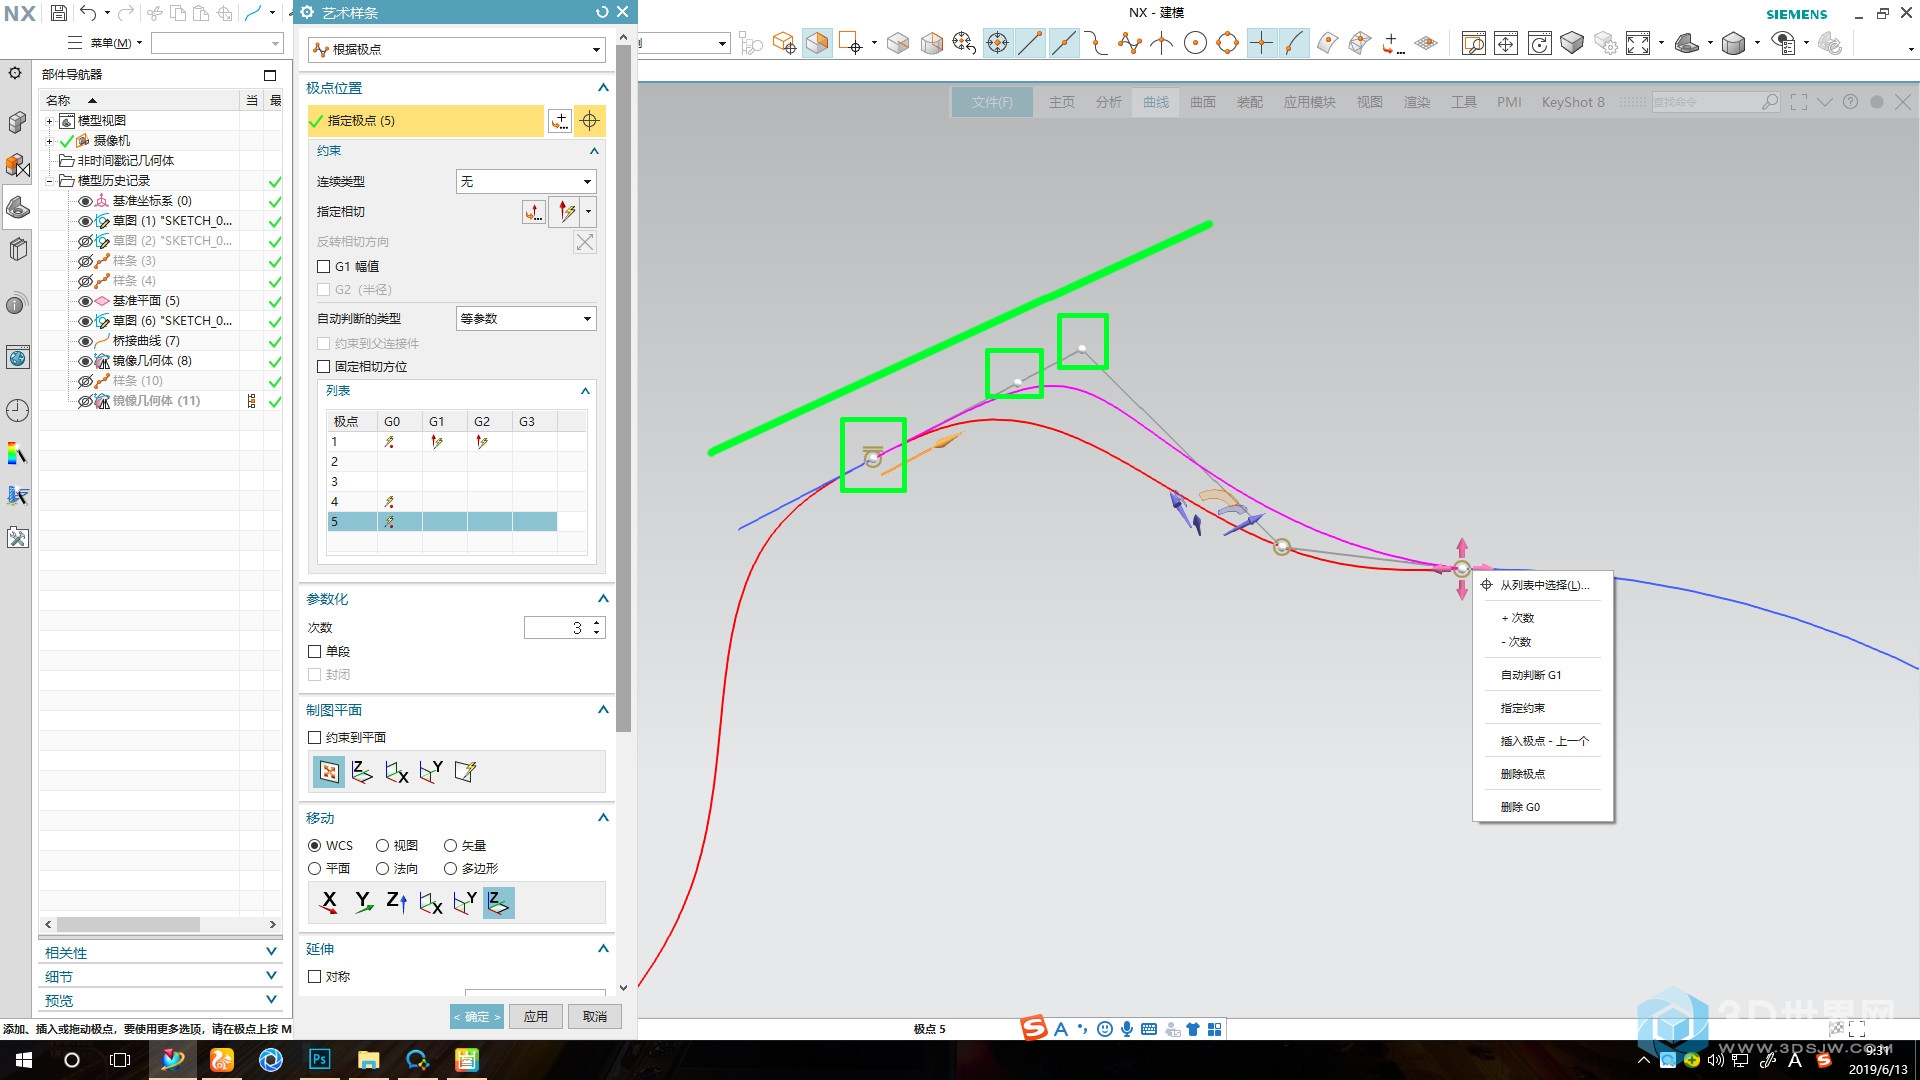The image size is (1920, 1080).
Task: Choose 插入极点 - 上一个 in context menu
Action: pyautogui.click(x=1545, y=742)
